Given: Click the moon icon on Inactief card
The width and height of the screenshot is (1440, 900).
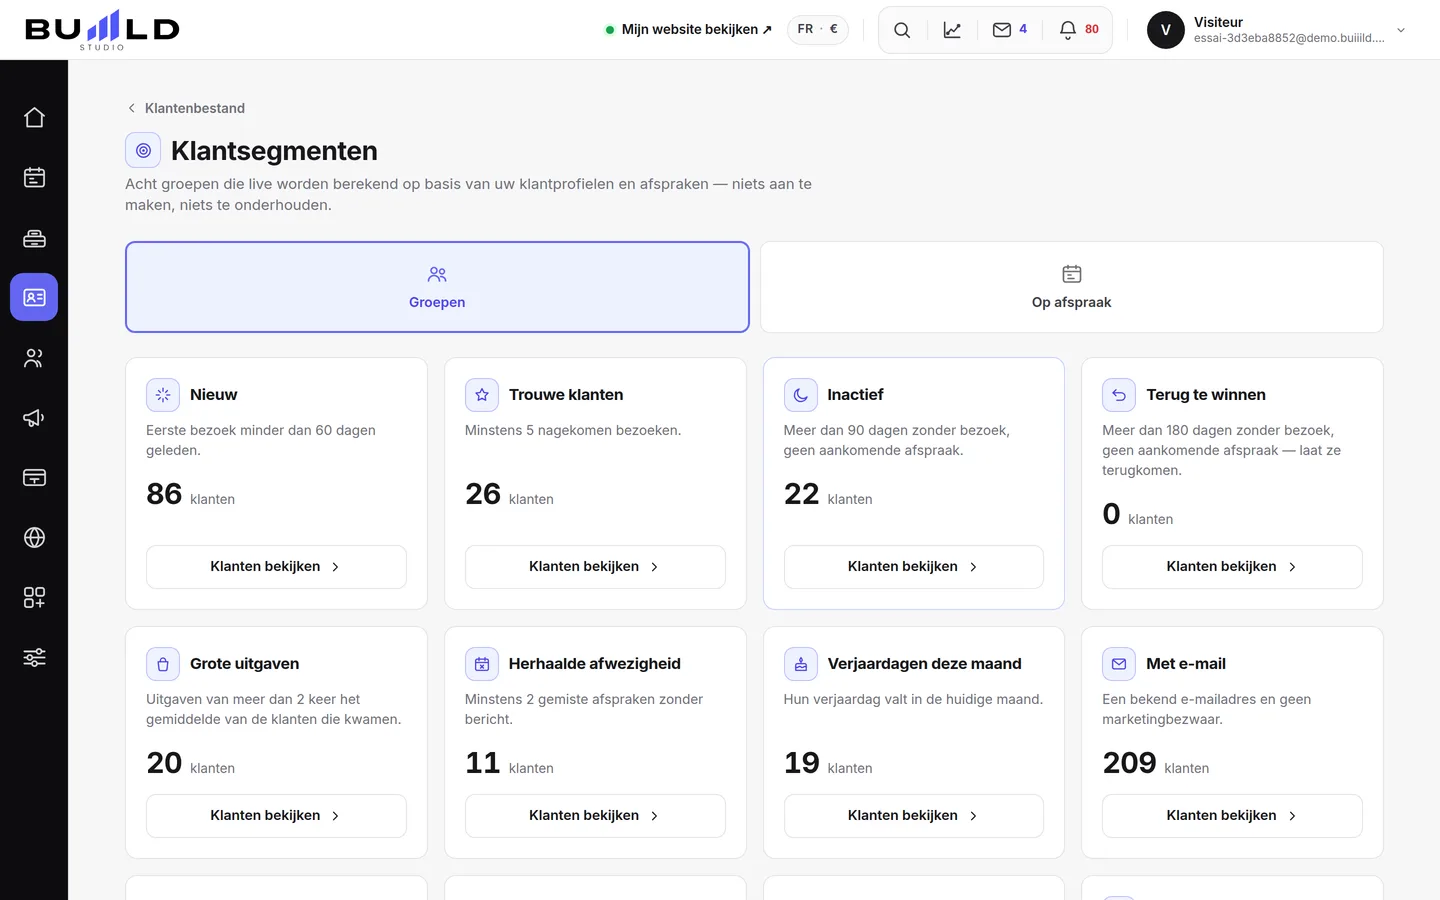Looking at the screenshot, I should 801,395.
